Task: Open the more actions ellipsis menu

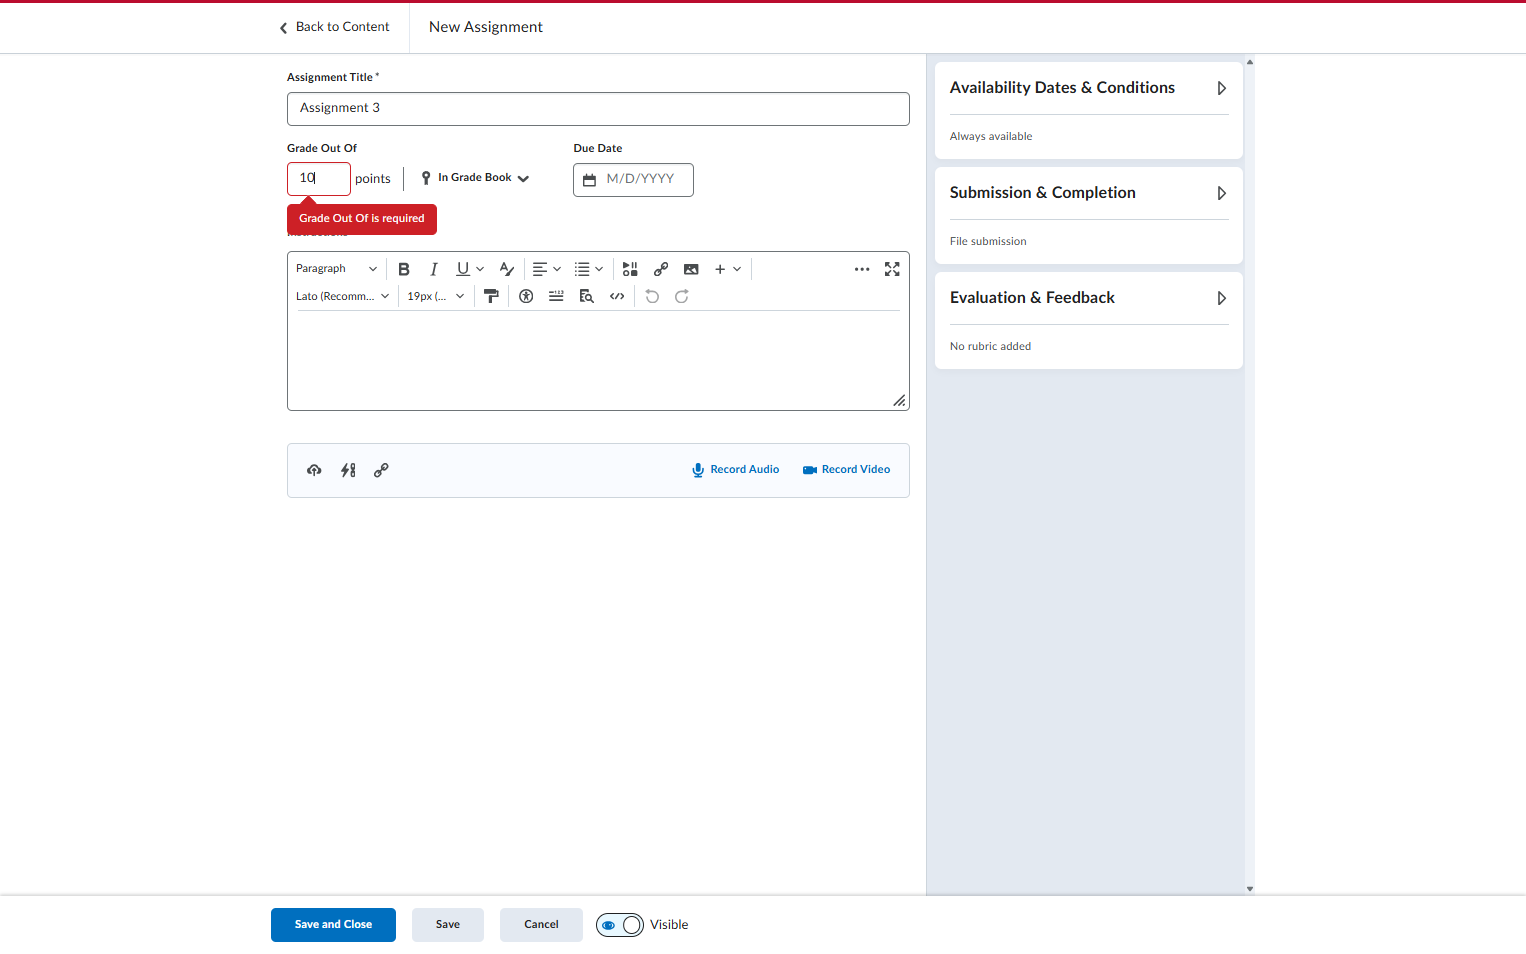Action: 862,269
